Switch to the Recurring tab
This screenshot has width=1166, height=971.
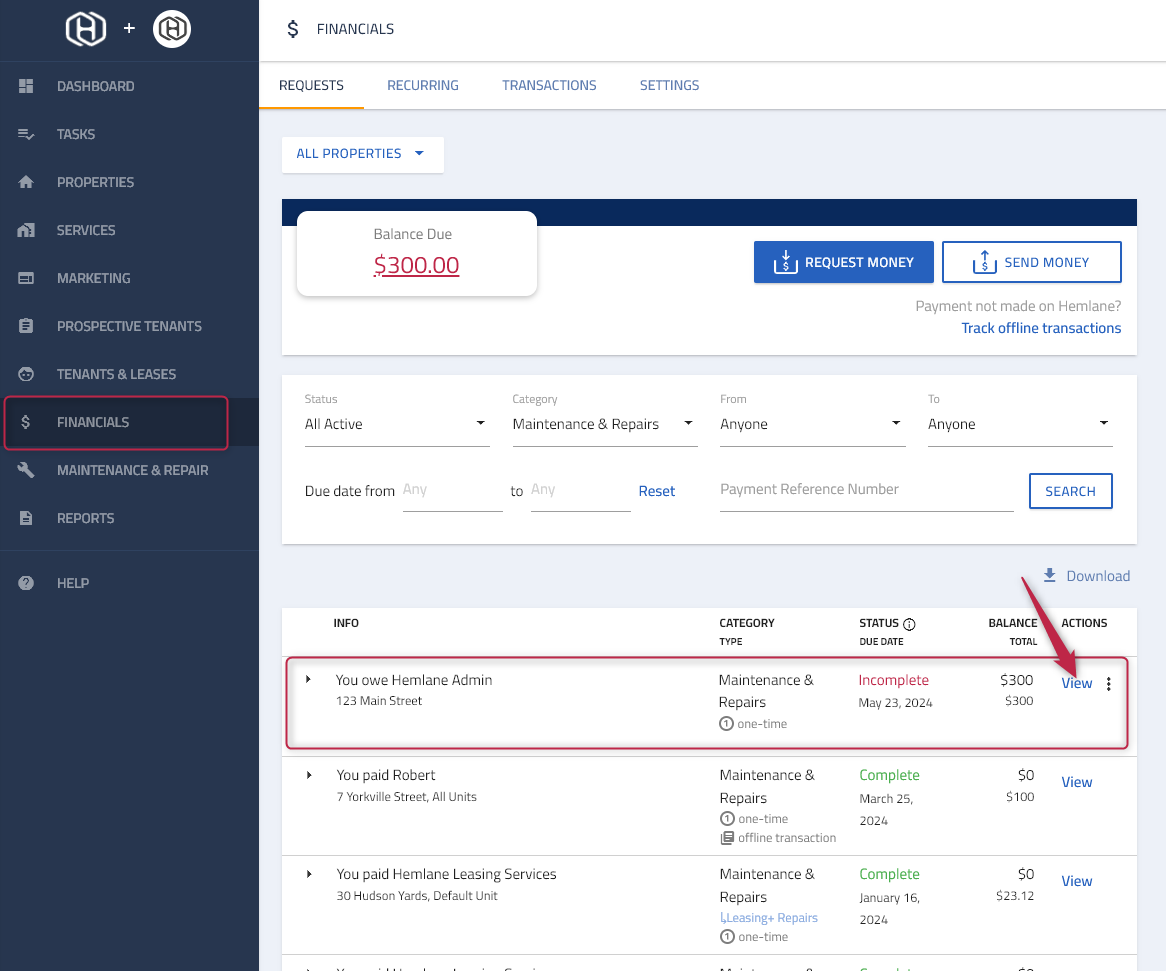tap(422, 86)
